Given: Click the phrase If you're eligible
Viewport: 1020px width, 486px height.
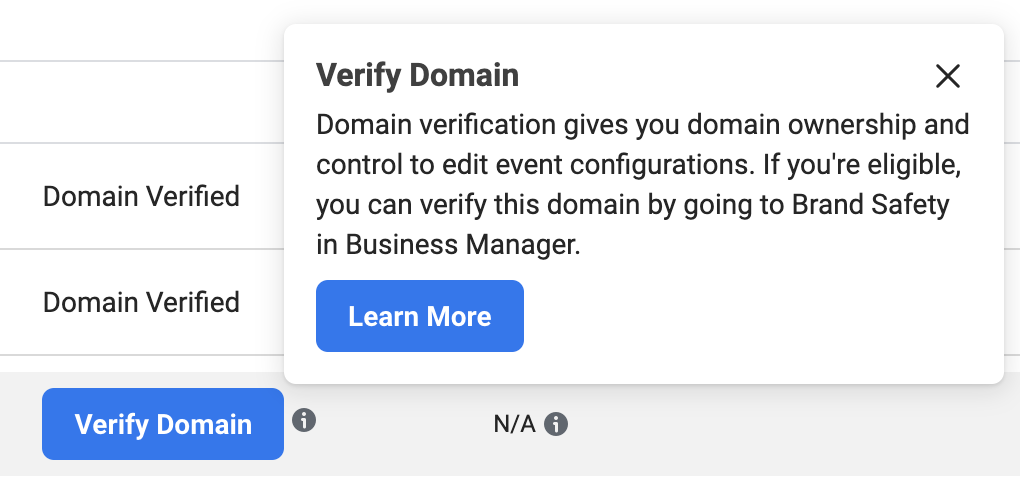Looking at the screenshot, I should [x=863, y=166].
